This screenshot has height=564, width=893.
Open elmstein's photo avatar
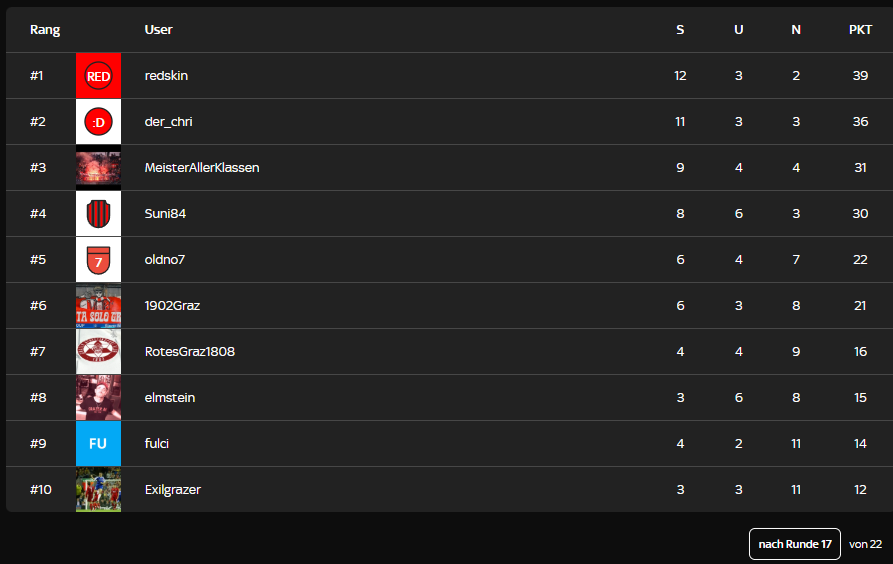point(98,398)
